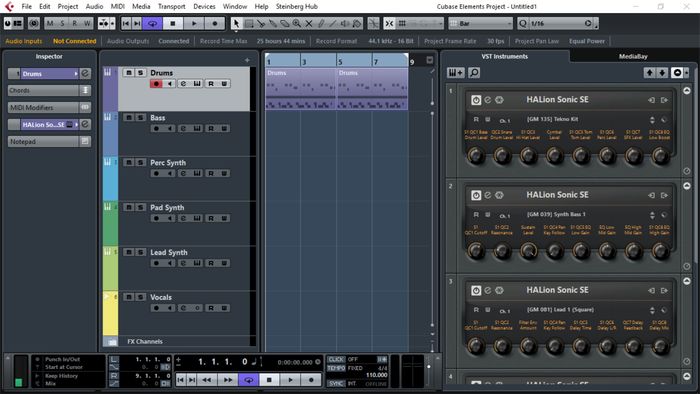
Task: Select the Range Selection tool
Action: 249,23
